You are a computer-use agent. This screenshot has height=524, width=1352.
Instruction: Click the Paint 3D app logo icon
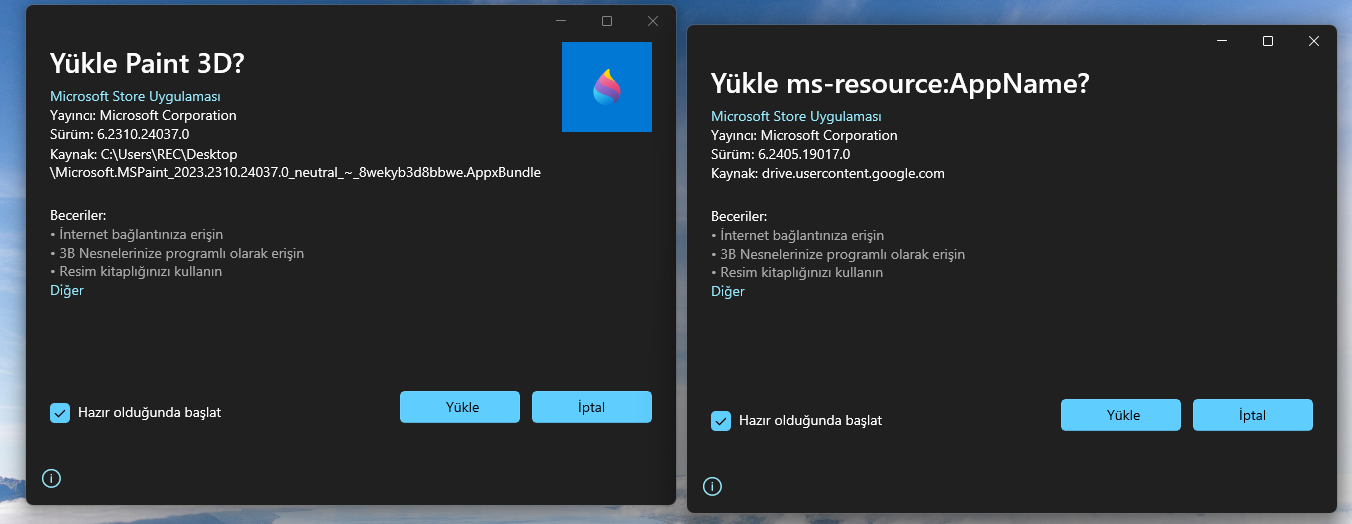[607, 87]
